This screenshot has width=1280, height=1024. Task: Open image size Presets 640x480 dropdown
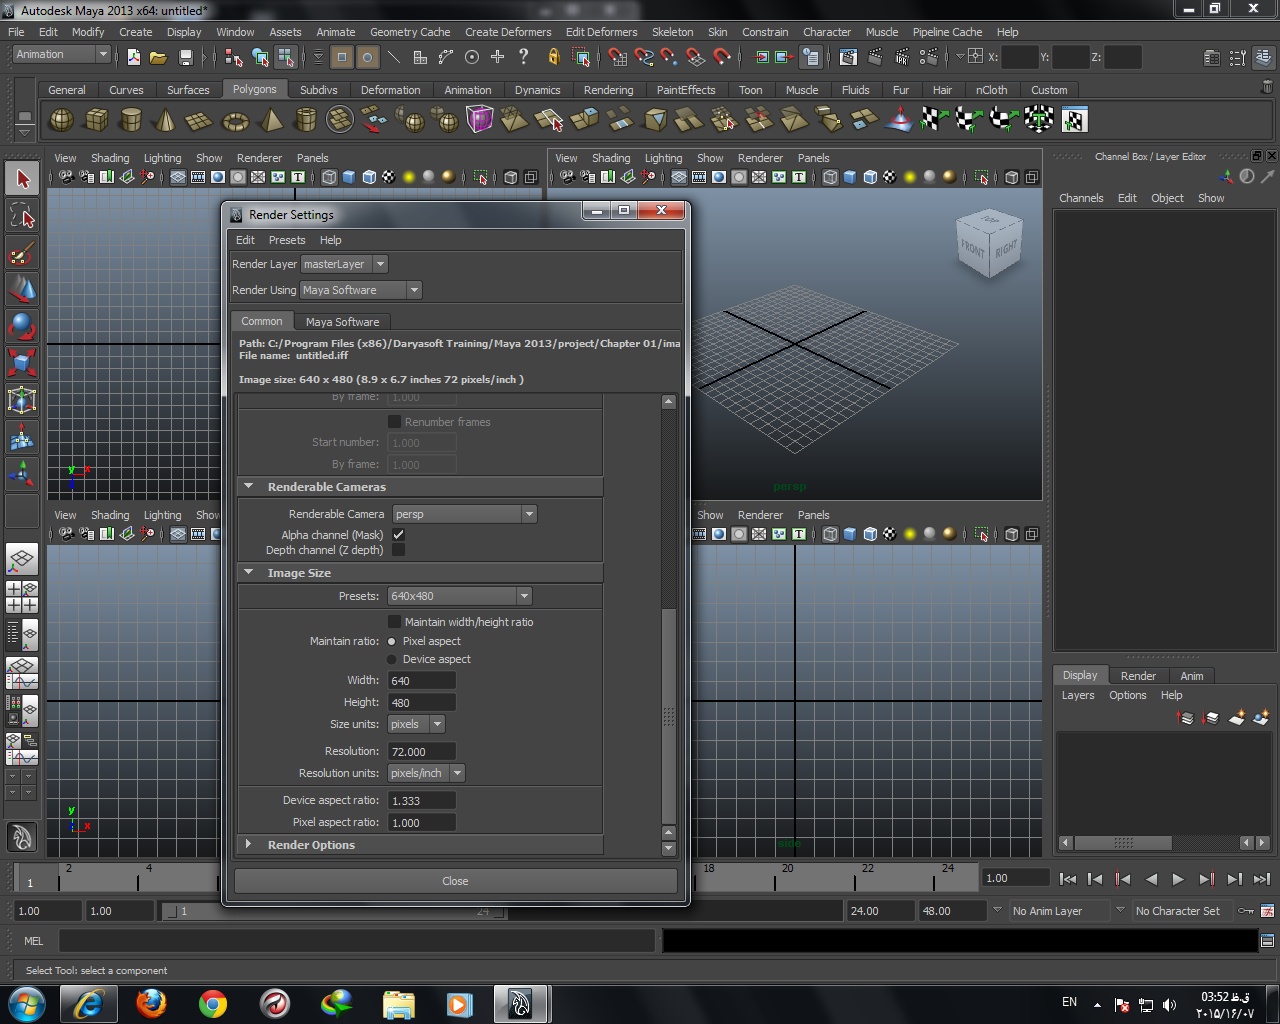(x=460, y=596)
